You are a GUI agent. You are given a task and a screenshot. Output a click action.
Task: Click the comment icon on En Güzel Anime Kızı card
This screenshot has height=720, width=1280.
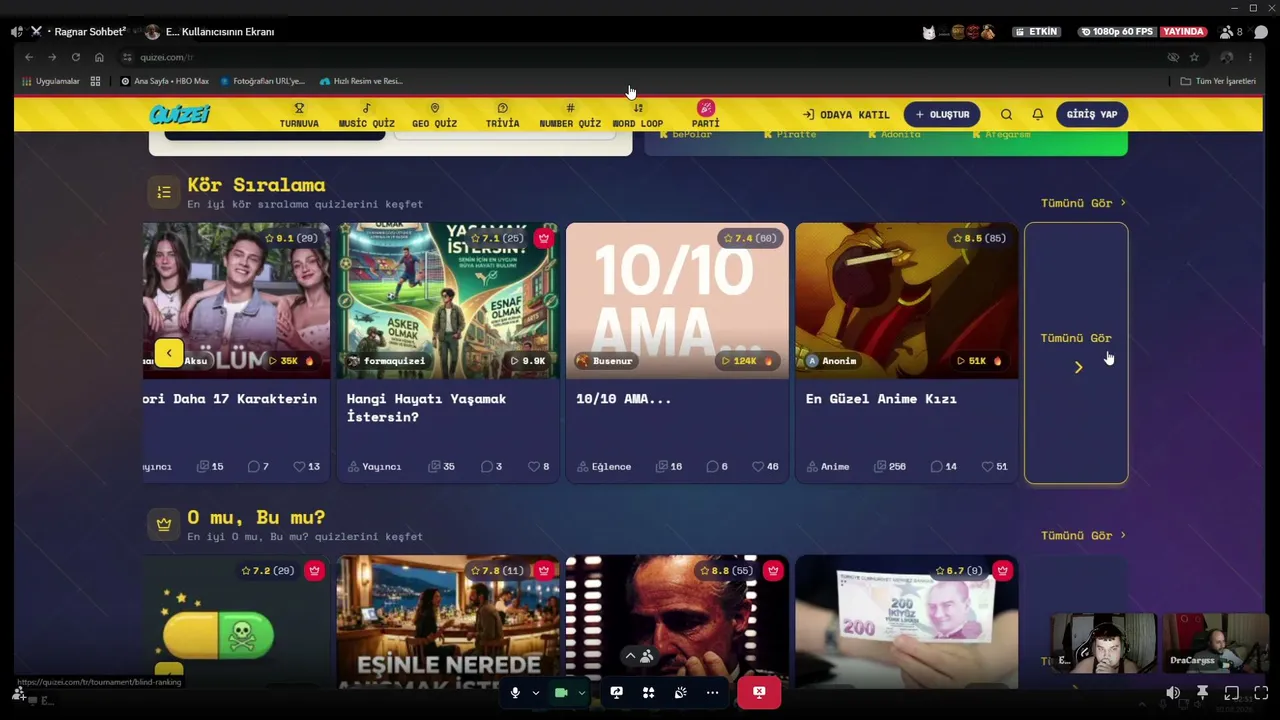click(x=936, y=467)
